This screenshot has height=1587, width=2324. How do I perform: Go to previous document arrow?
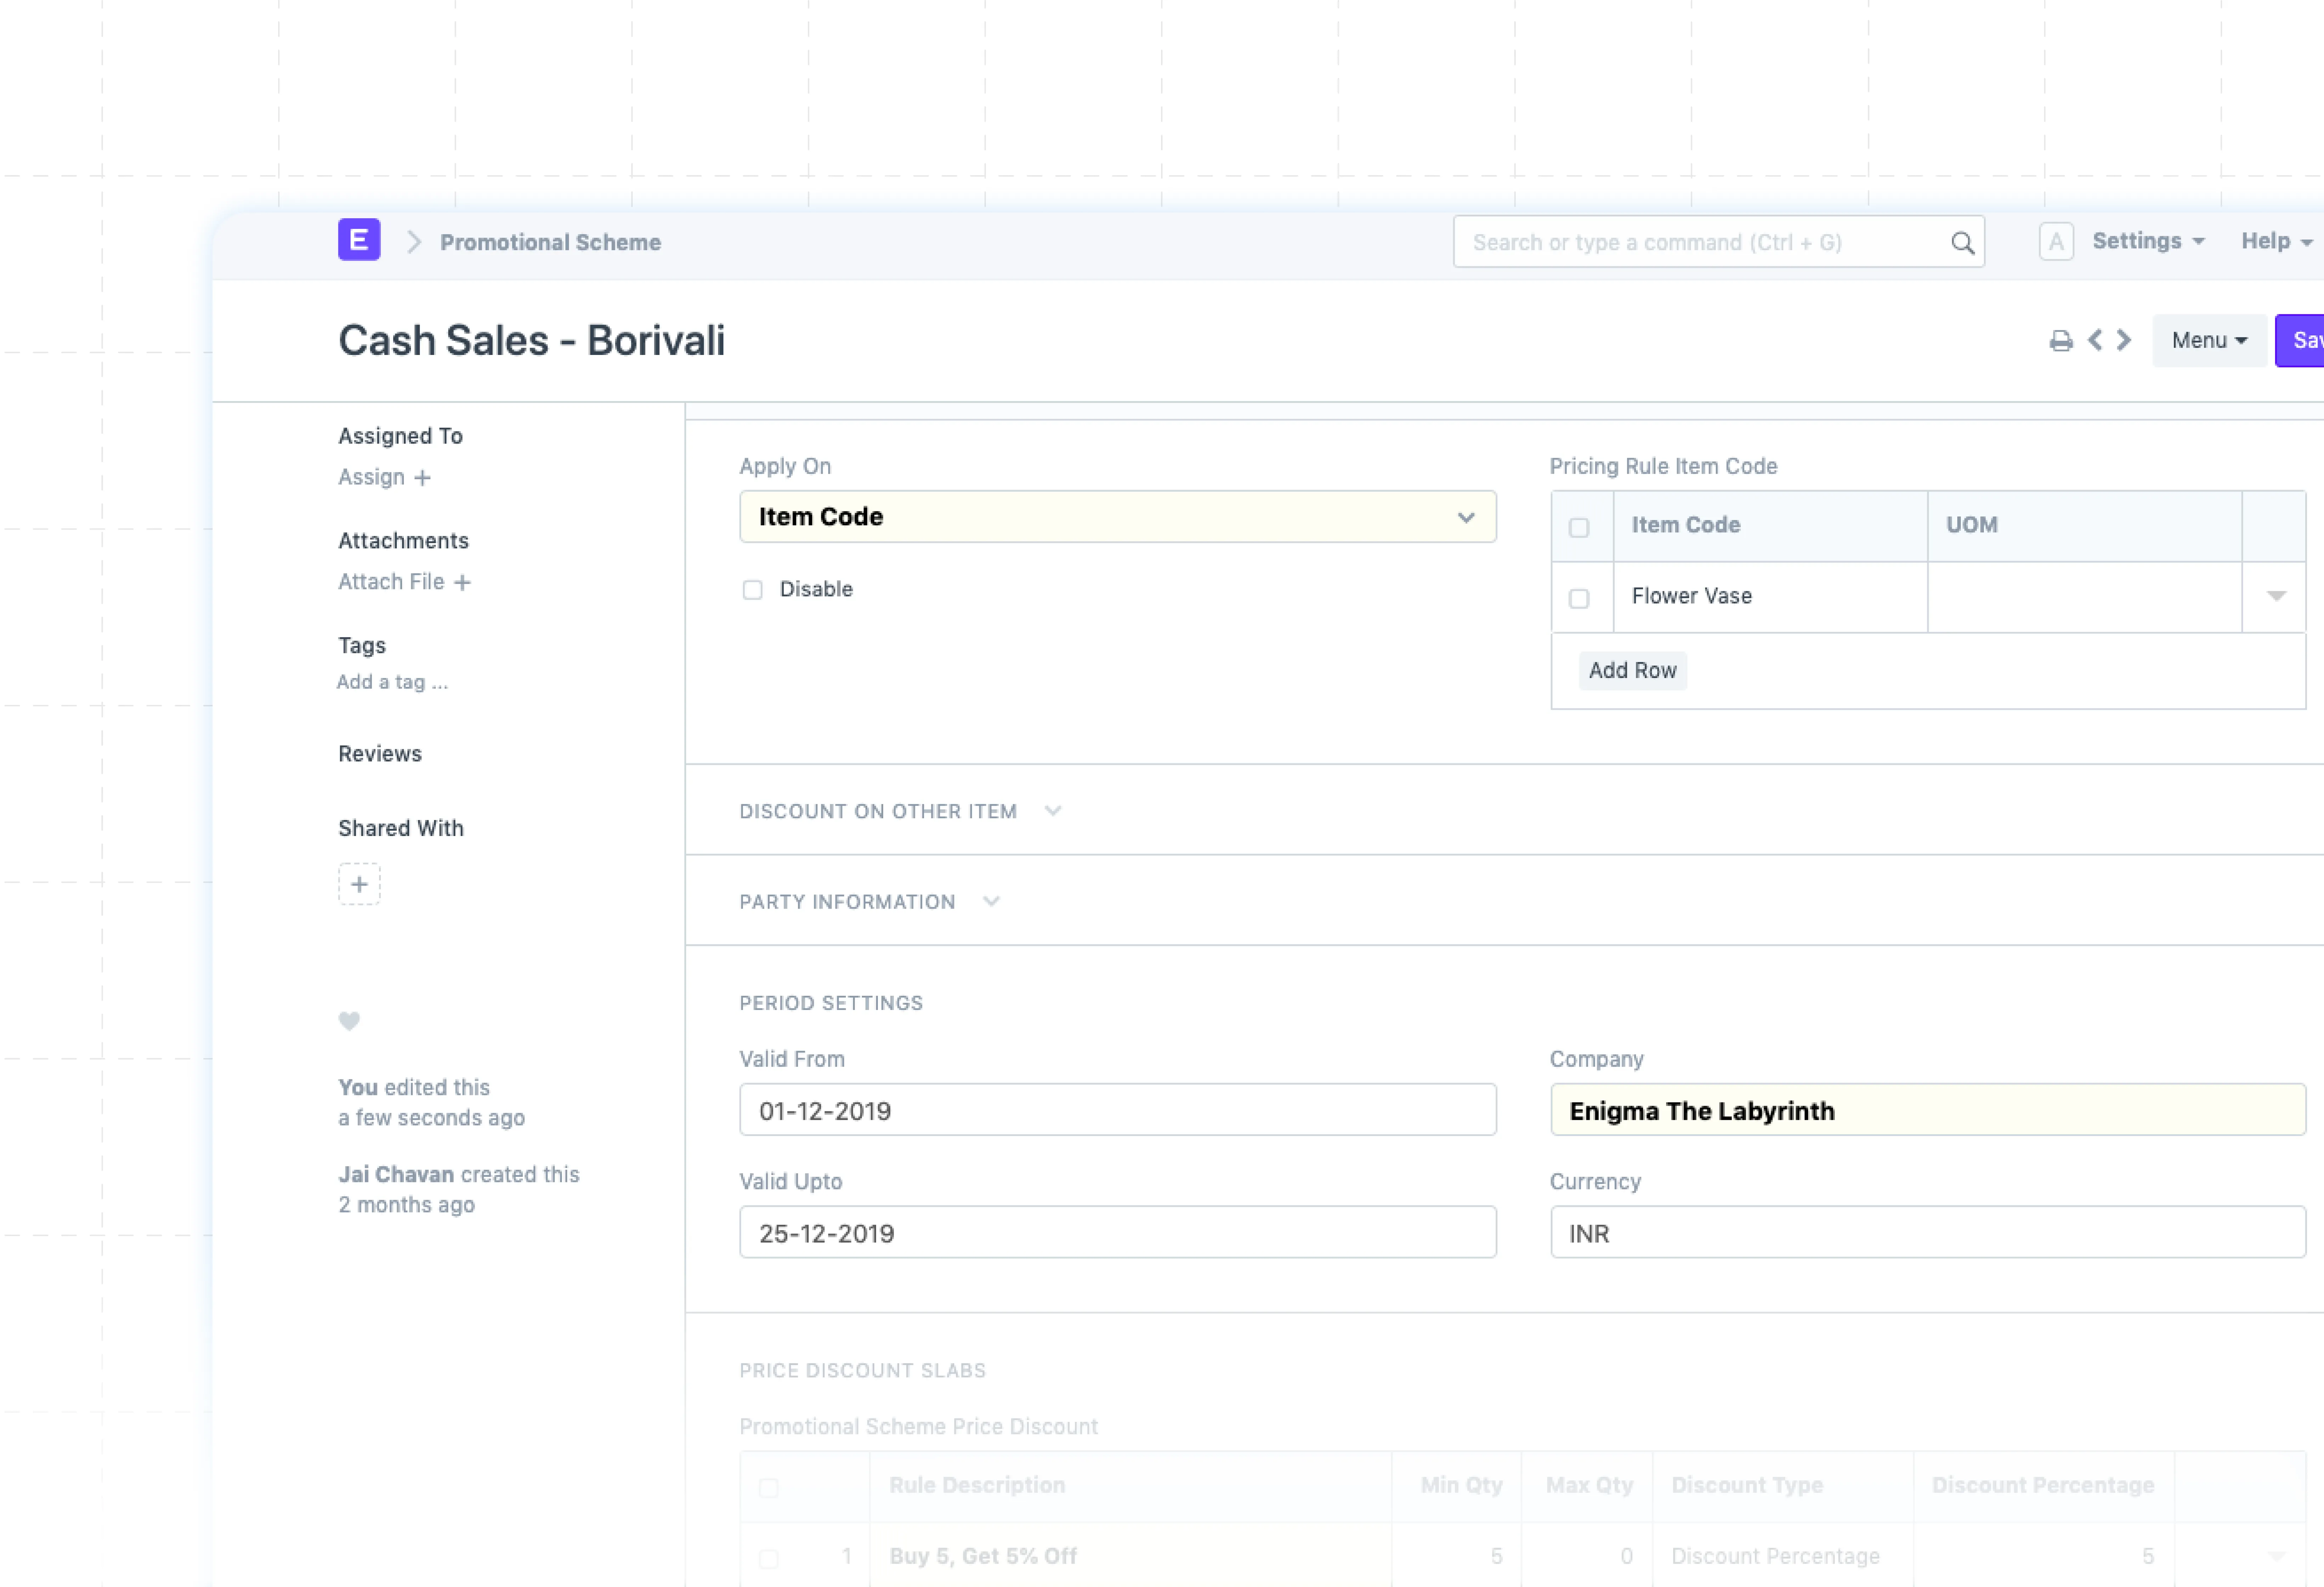pyautogui.click(x=2095, y=340)
